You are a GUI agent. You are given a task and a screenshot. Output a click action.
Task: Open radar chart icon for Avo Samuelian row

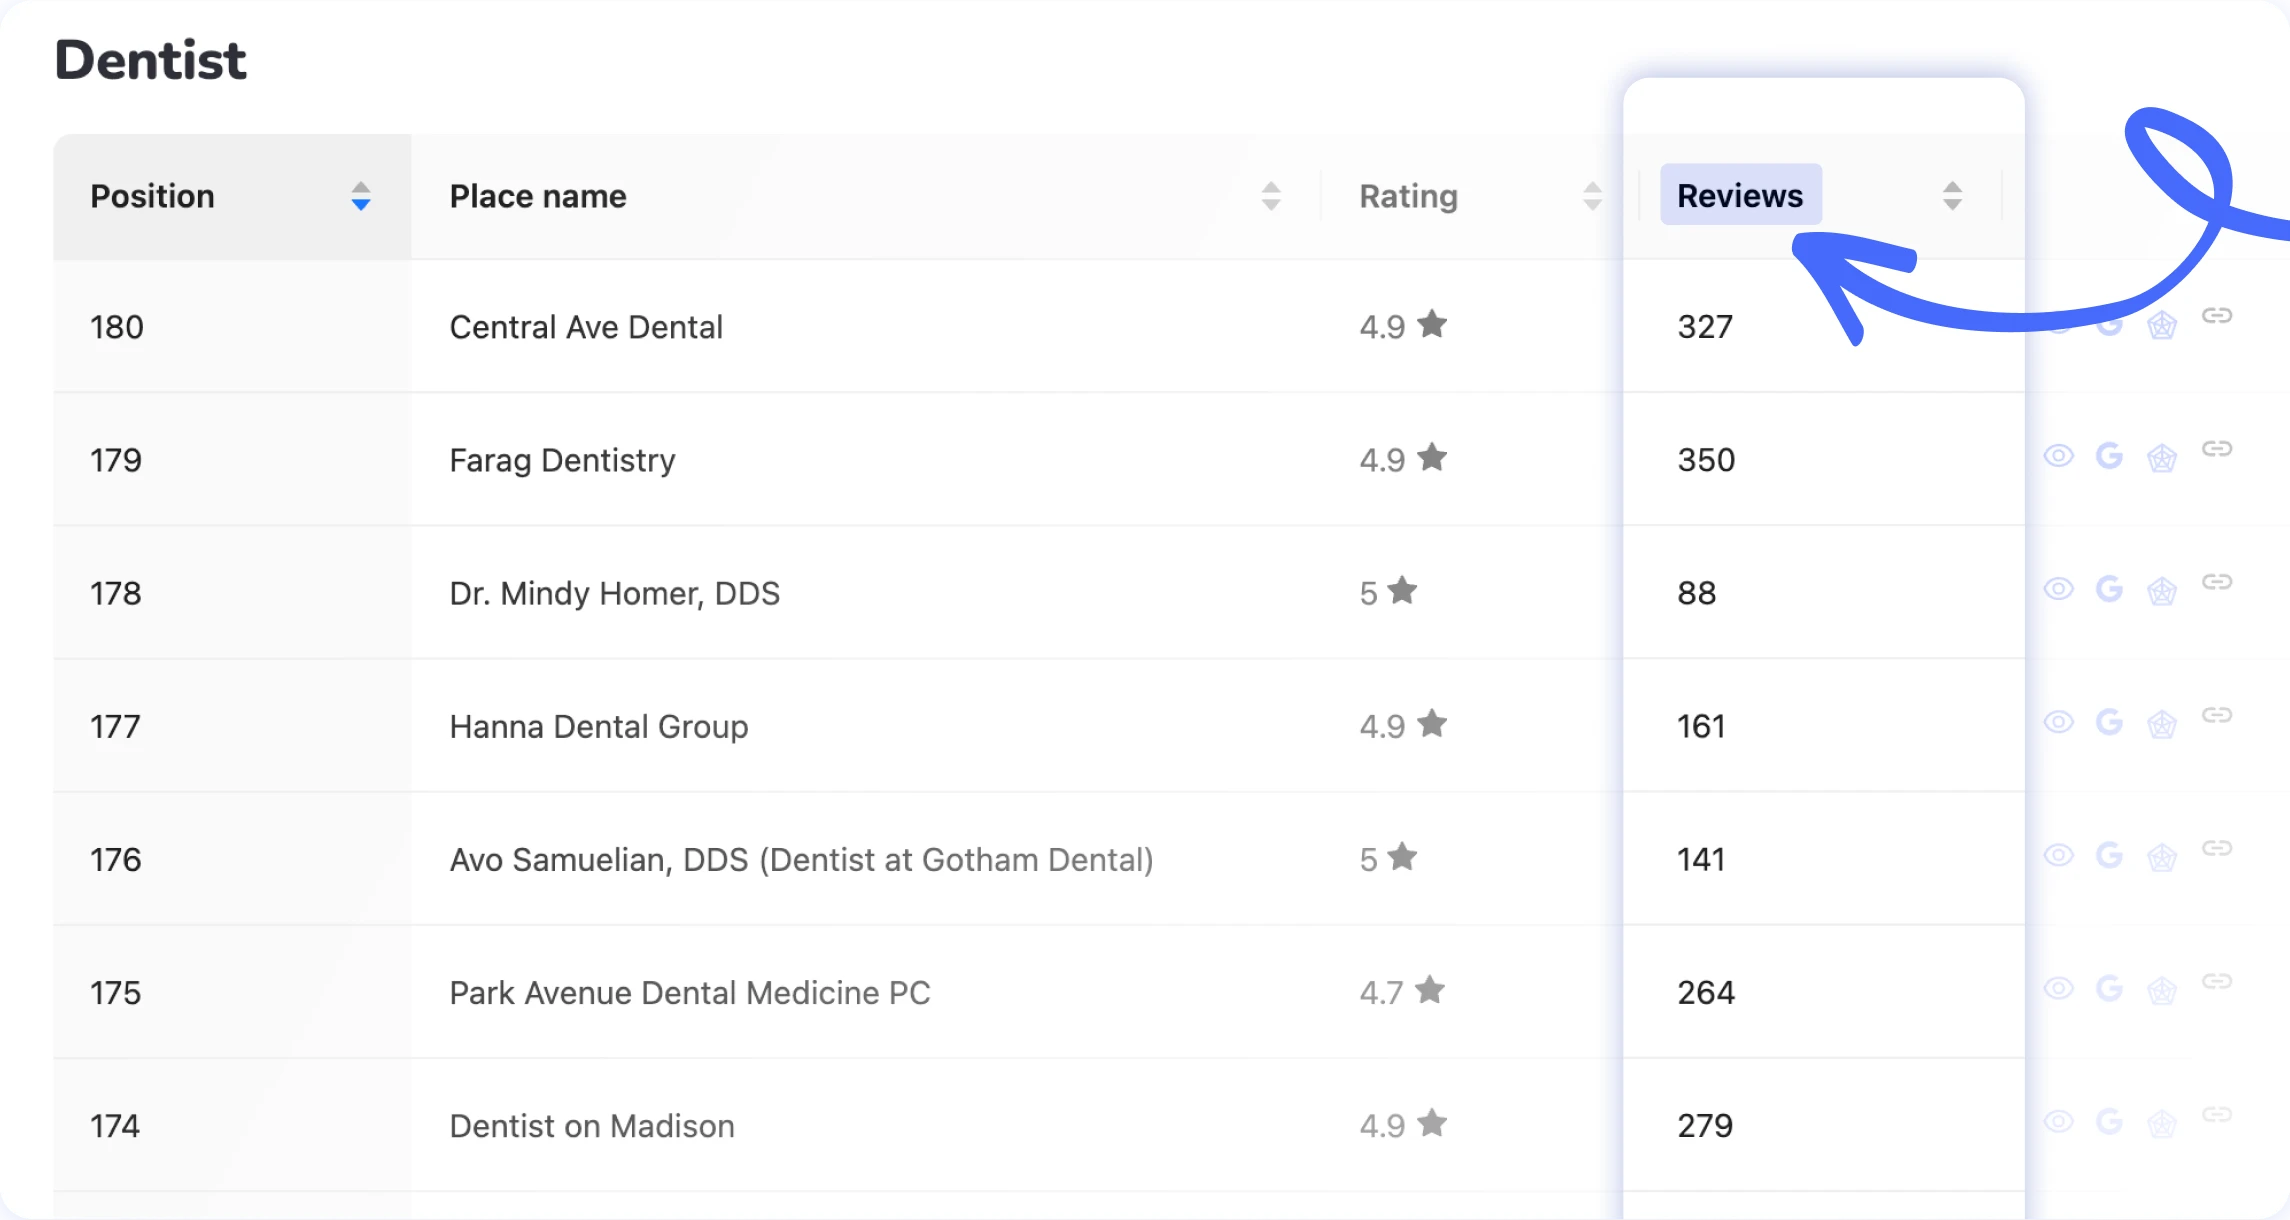click(x=2162, y=857)
